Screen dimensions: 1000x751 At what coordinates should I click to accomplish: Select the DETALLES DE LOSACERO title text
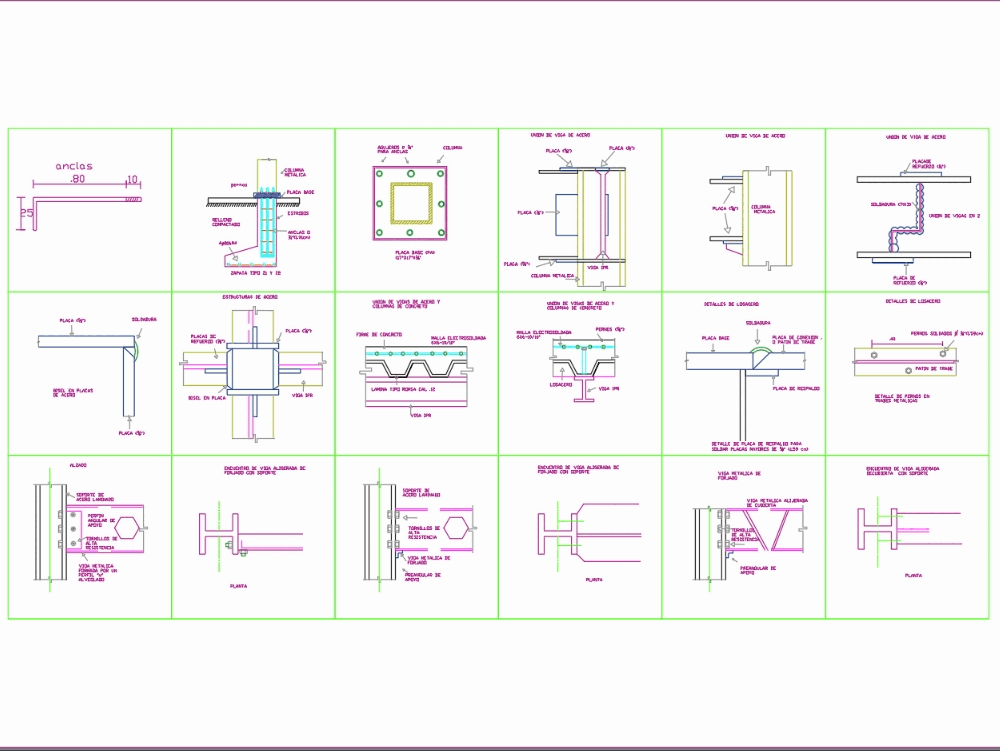pyautogui.click(x=731, y=304)
